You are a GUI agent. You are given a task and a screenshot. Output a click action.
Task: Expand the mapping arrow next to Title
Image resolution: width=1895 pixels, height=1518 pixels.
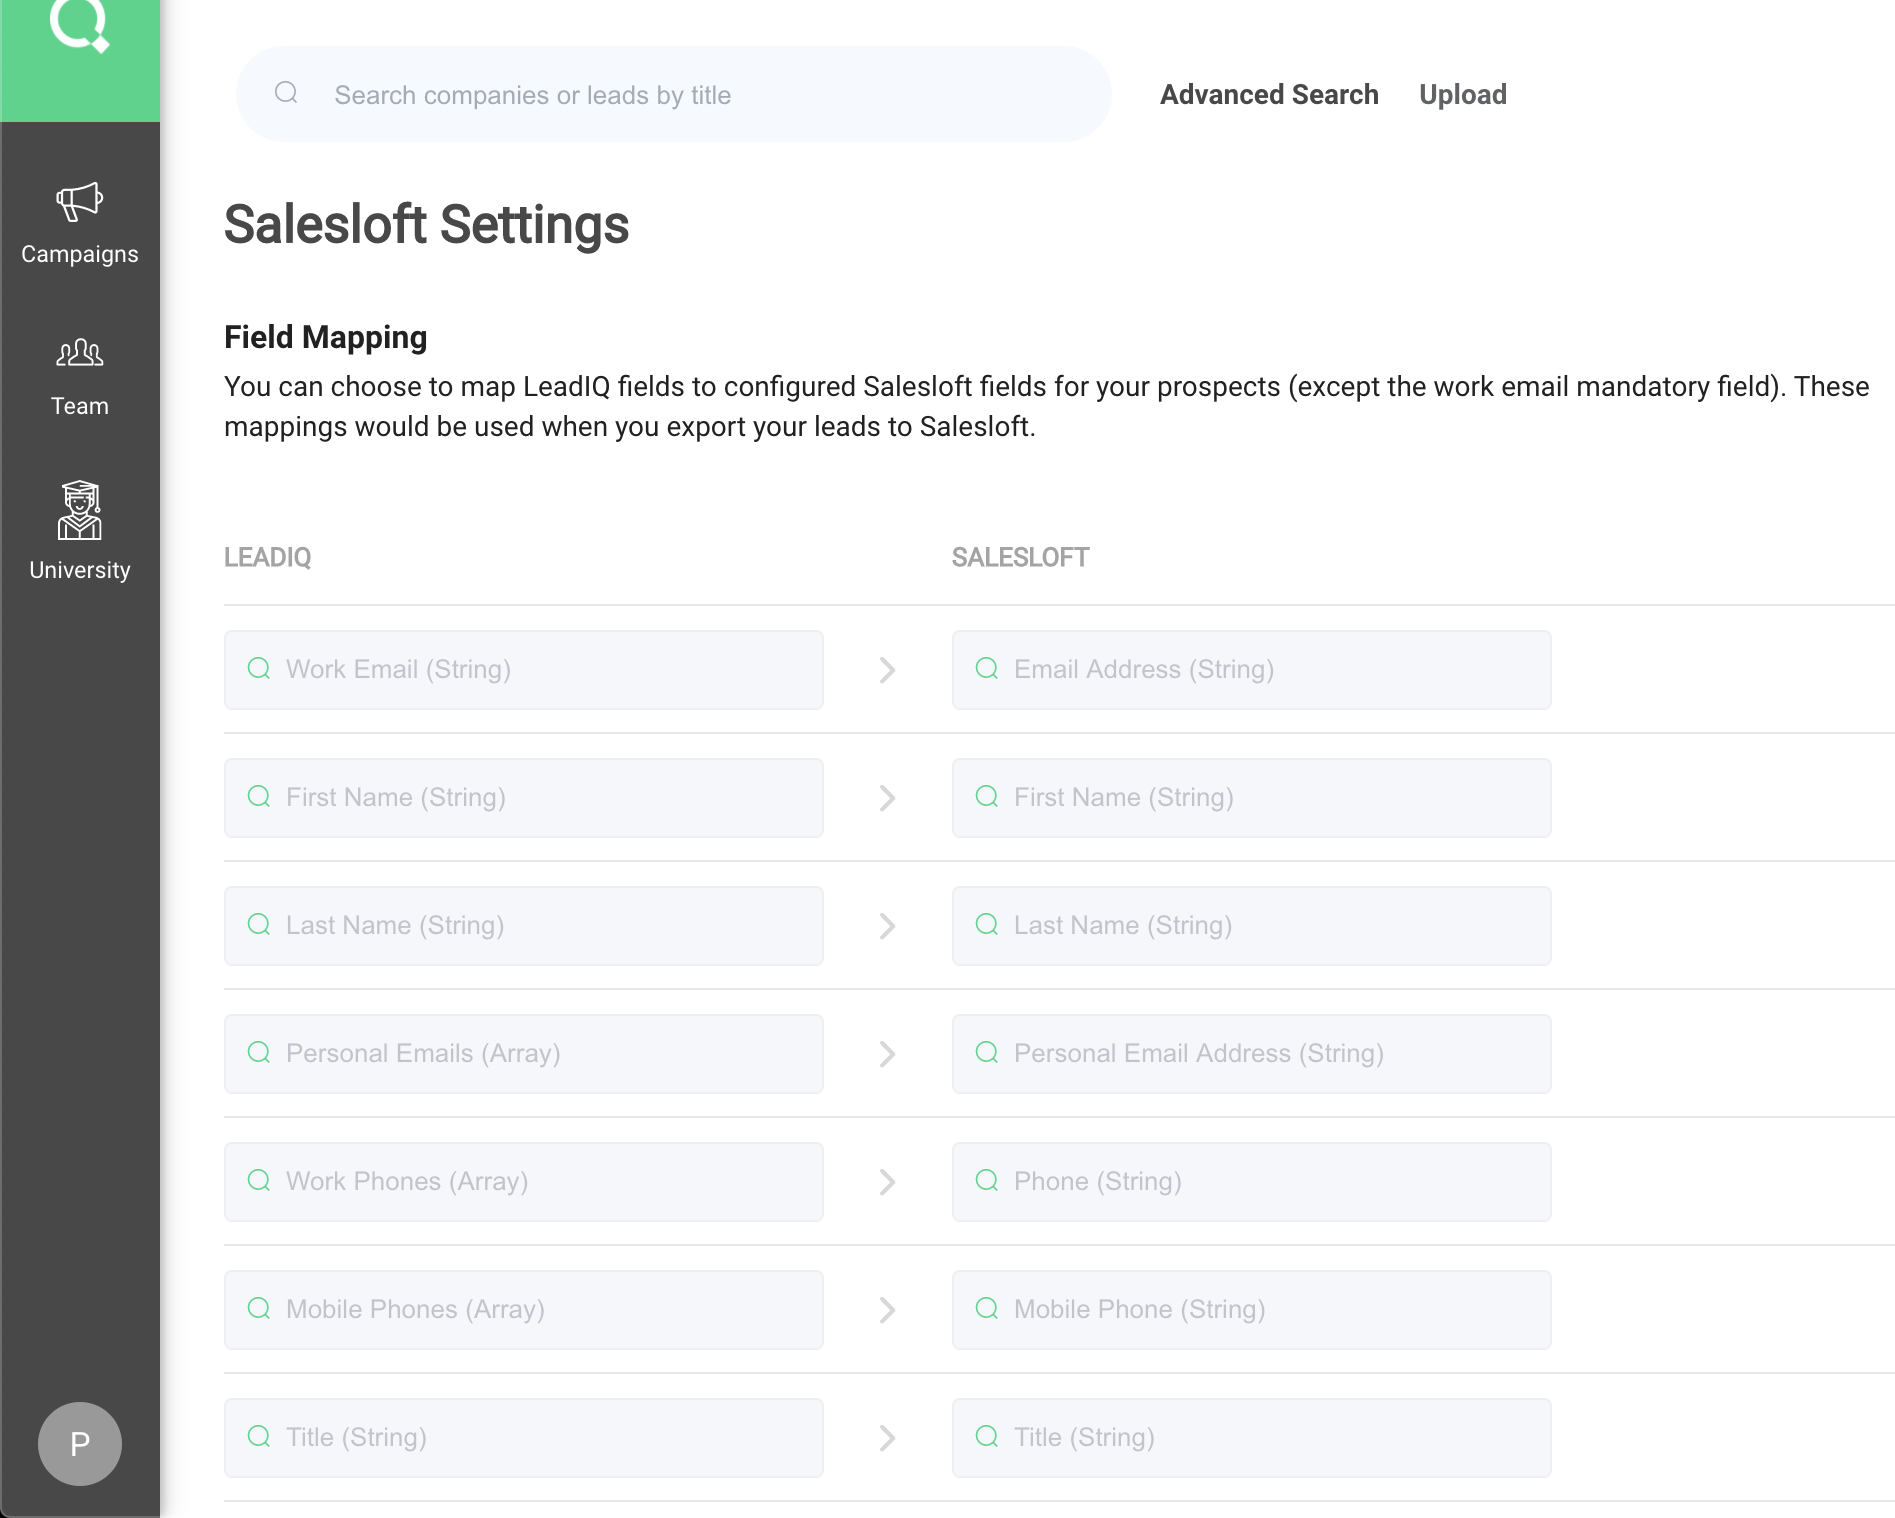pyautogui.click(x=887, y=1437)
